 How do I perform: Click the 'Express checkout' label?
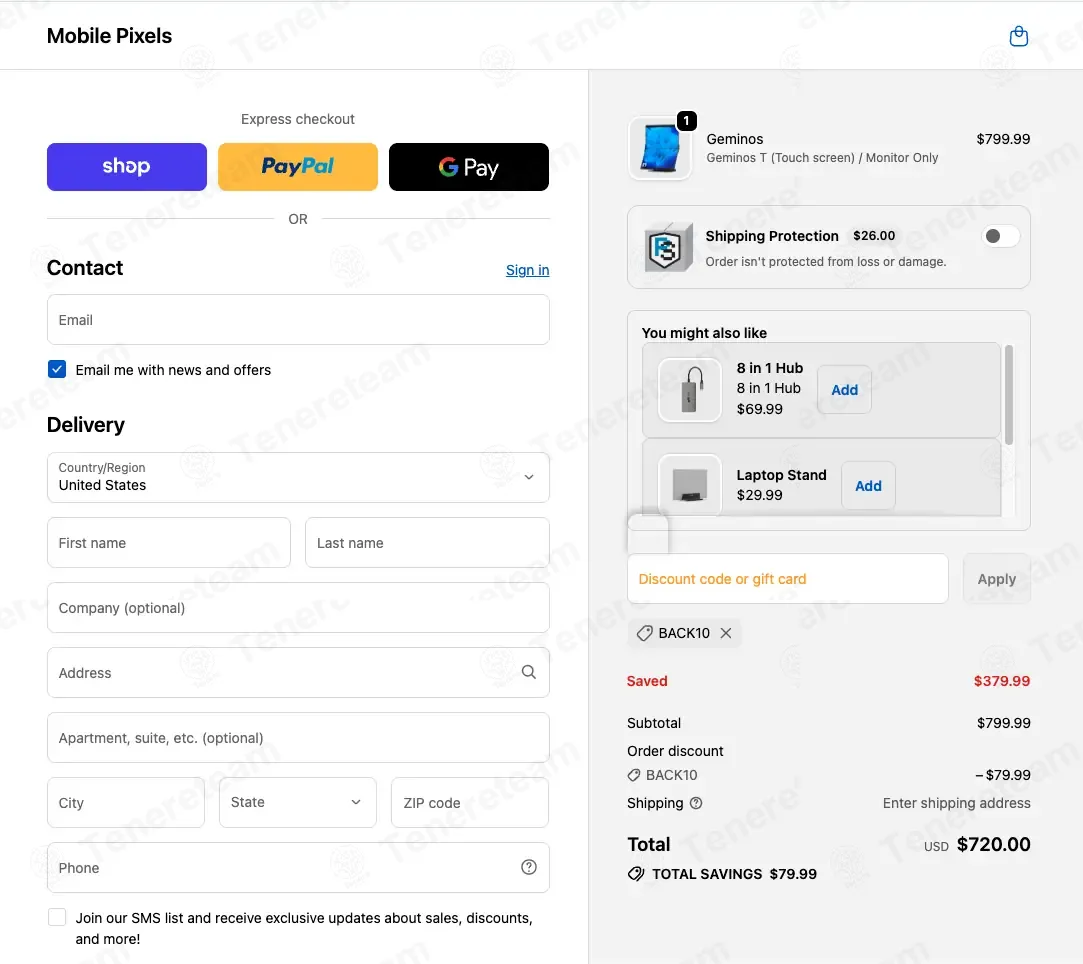tap(298, 119)
